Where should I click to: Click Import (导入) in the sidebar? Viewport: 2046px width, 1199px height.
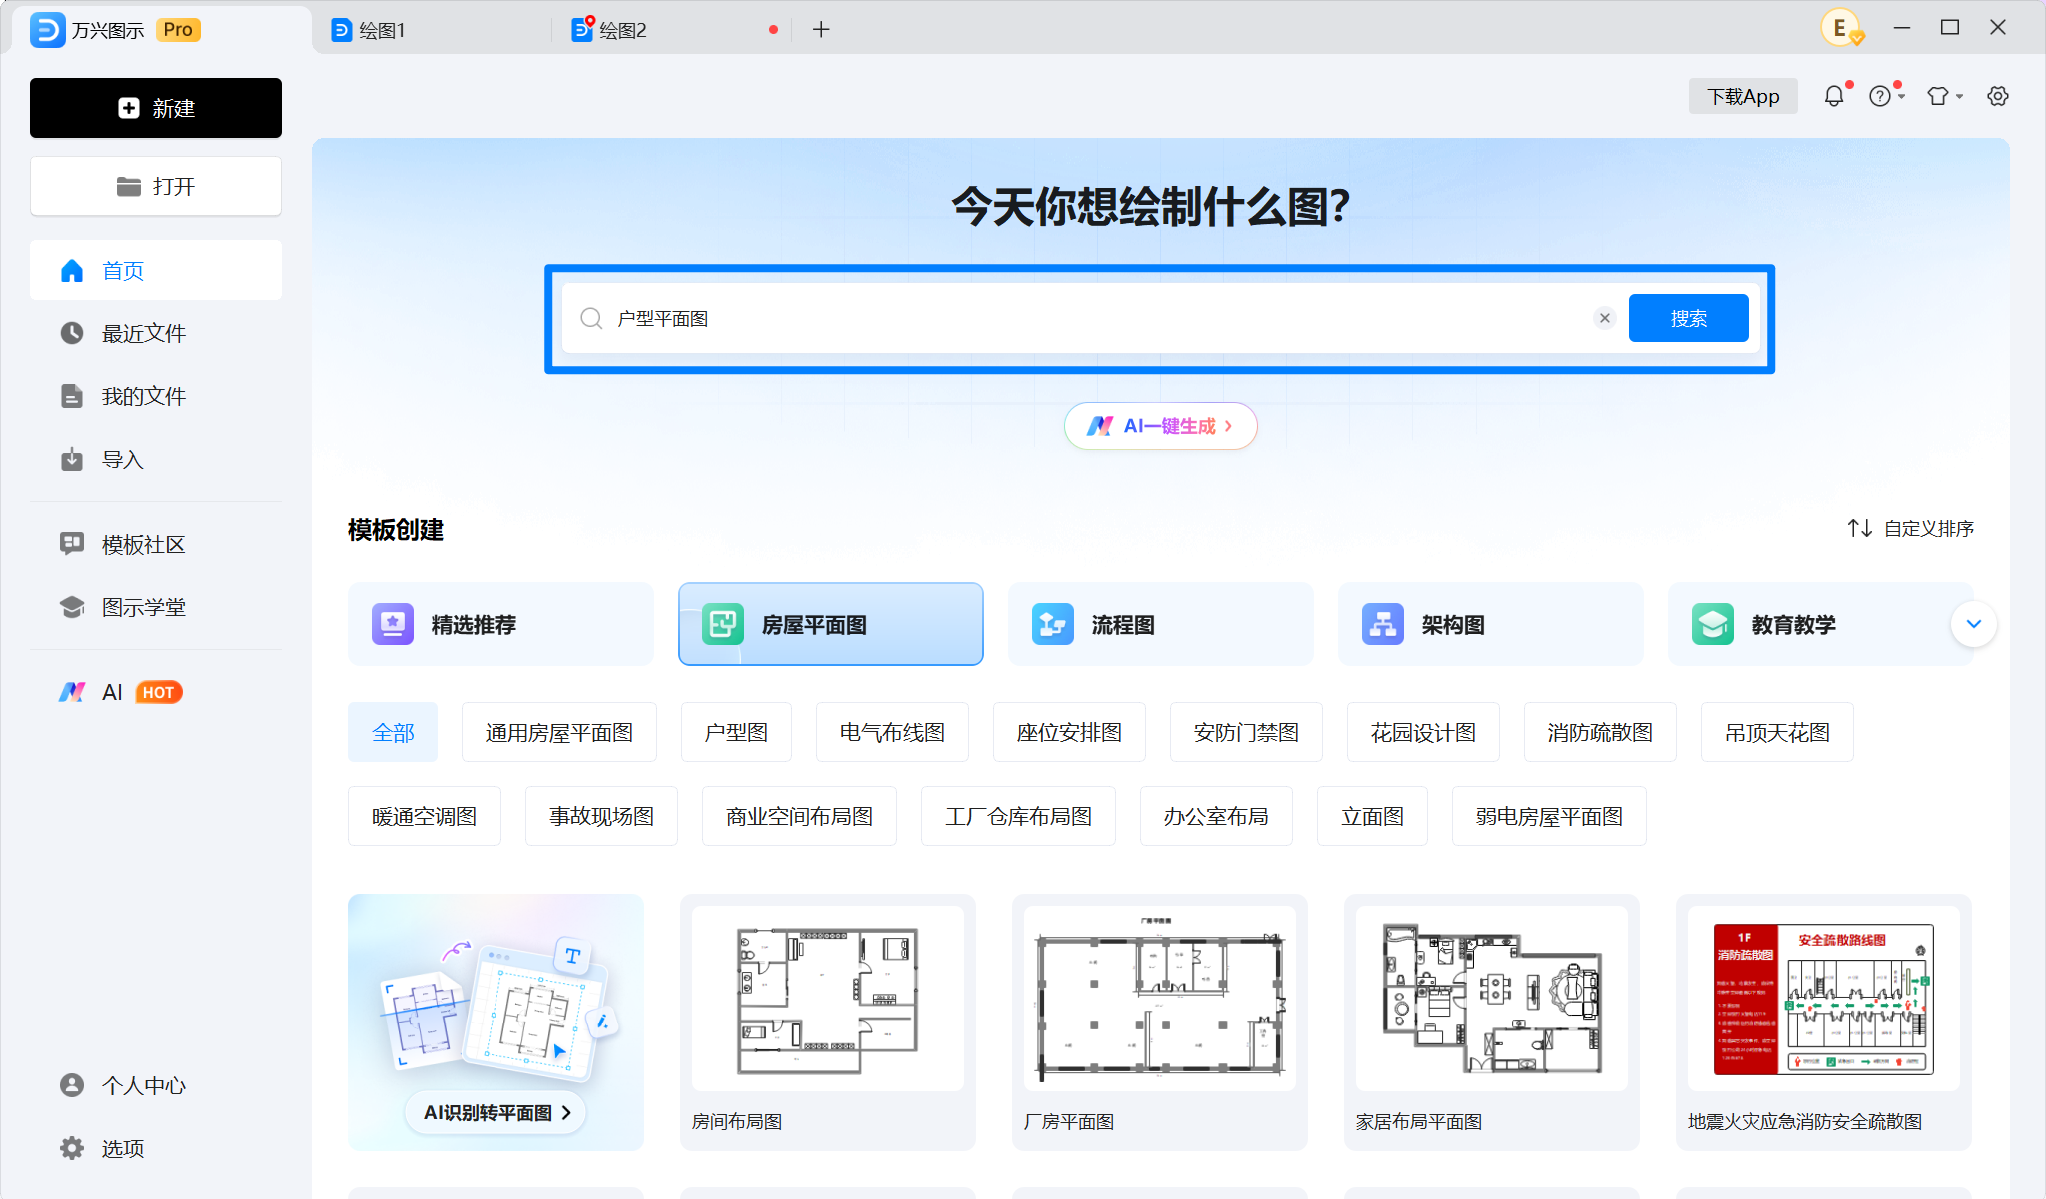(x=156, y=459)
